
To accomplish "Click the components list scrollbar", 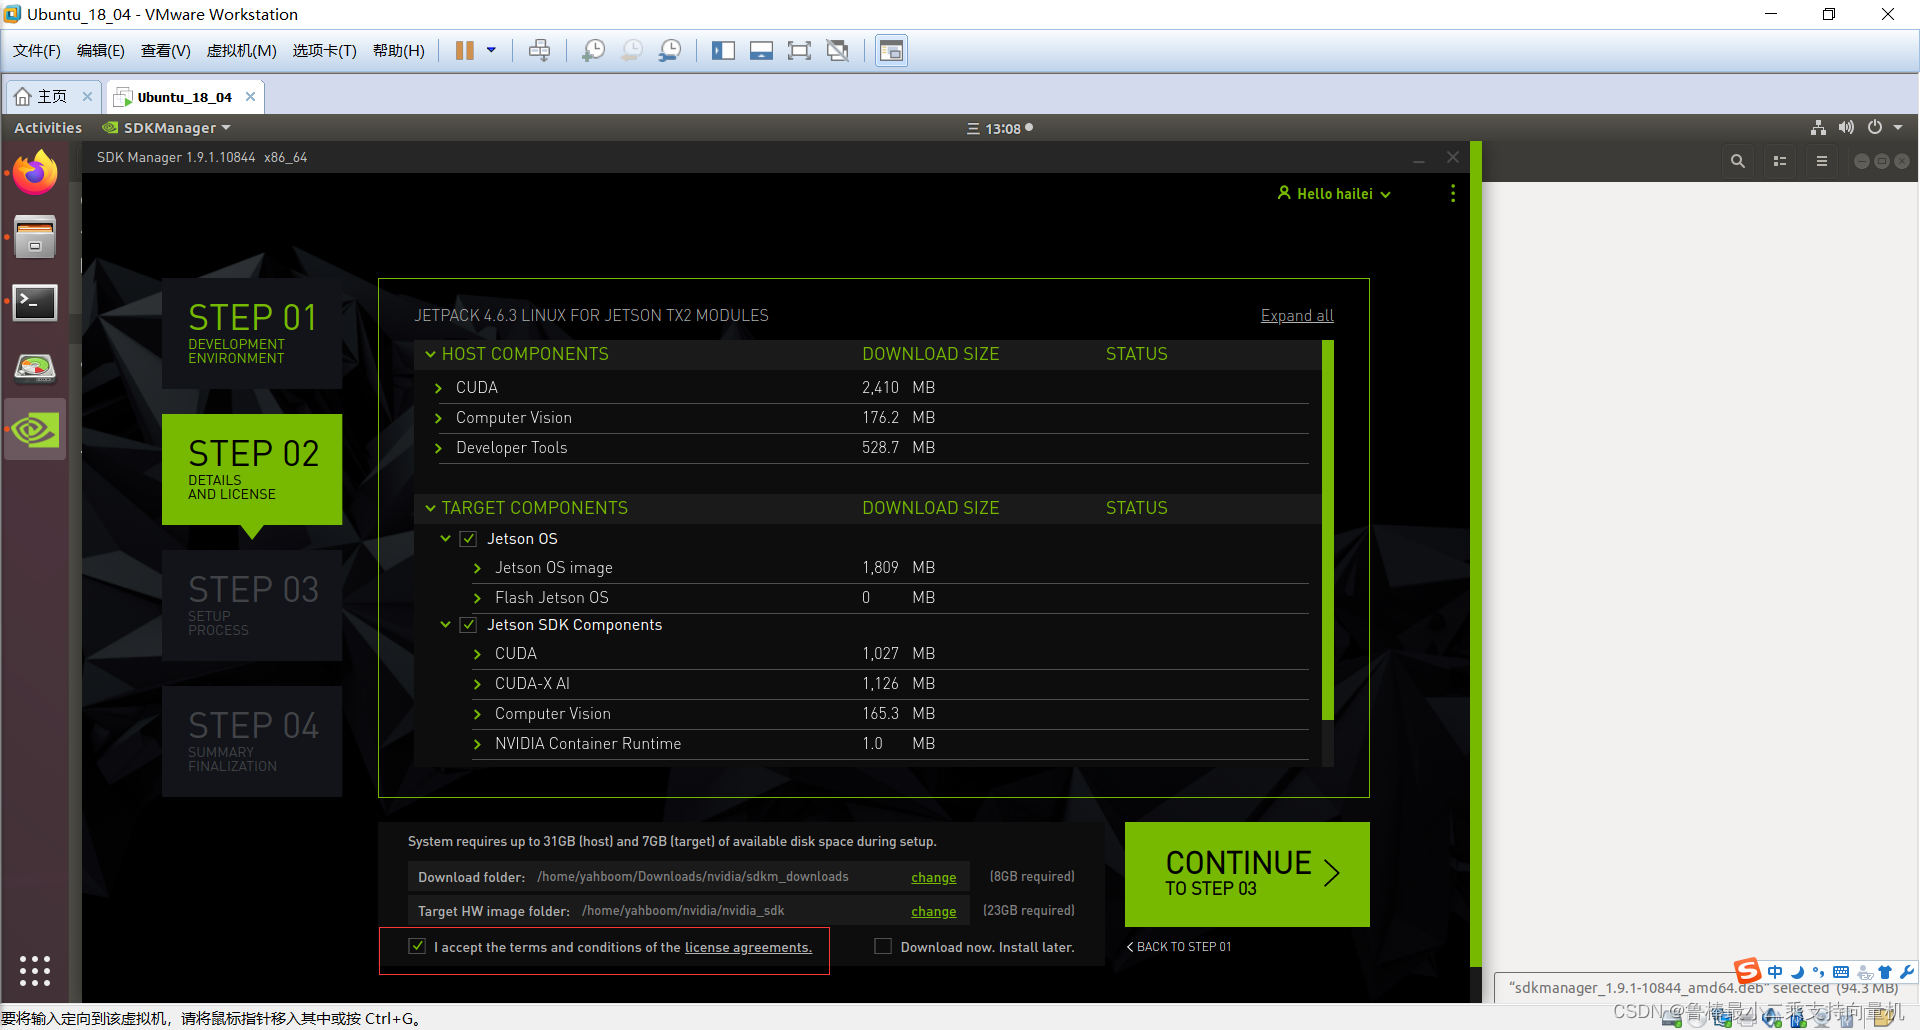I will coord(1328,530).
